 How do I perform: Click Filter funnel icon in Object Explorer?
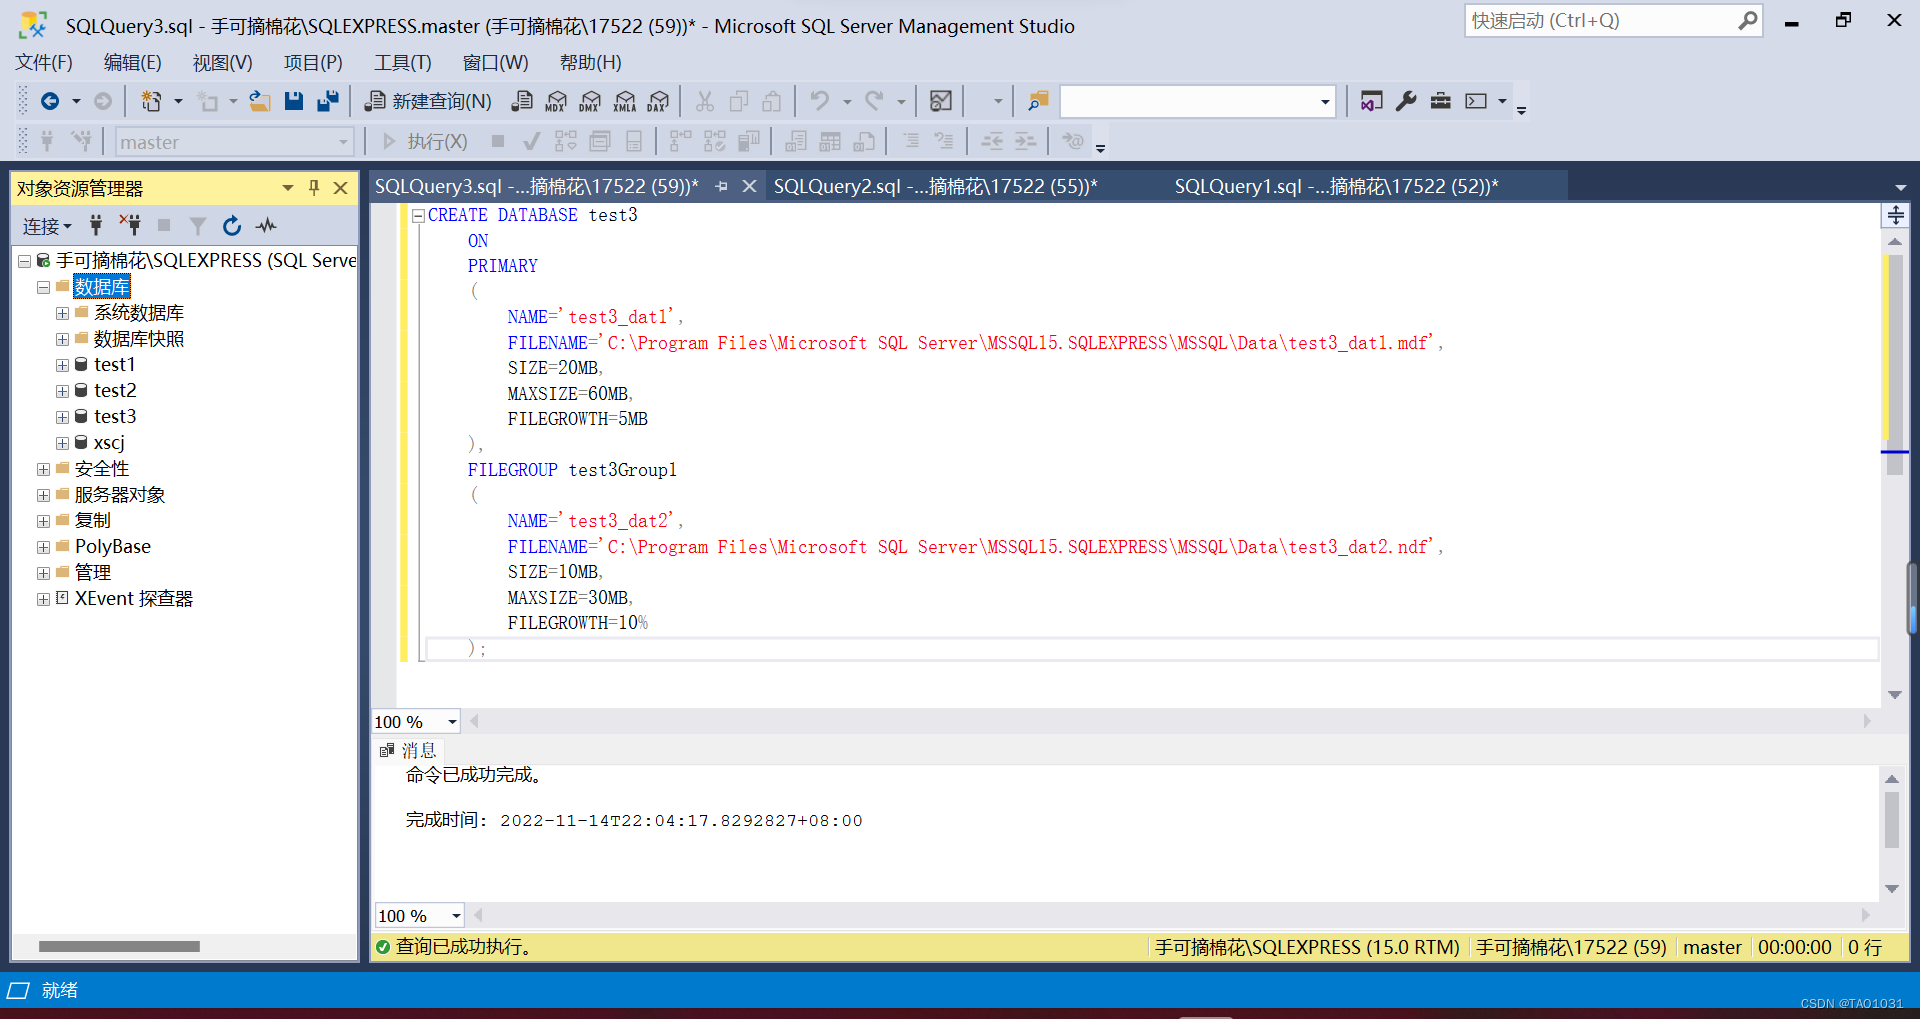[198, 226]
